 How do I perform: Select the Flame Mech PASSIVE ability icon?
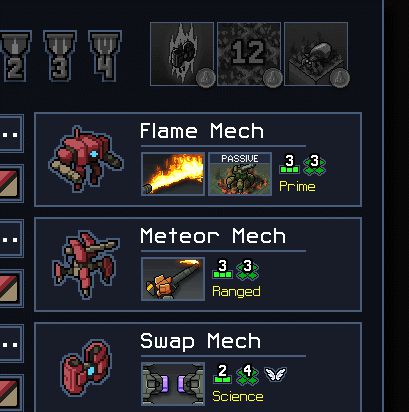point(240,174)
